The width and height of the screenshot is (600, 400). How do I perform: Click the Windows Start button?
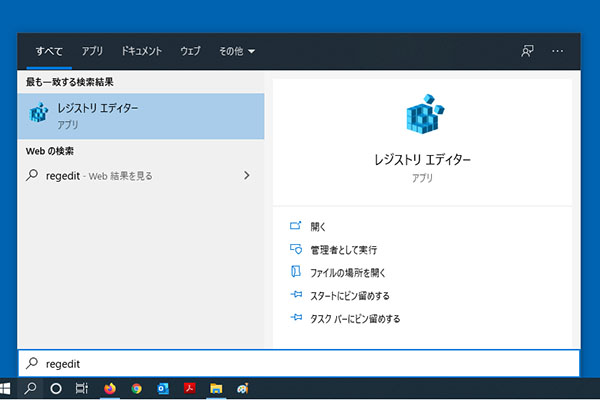[8, 388]
